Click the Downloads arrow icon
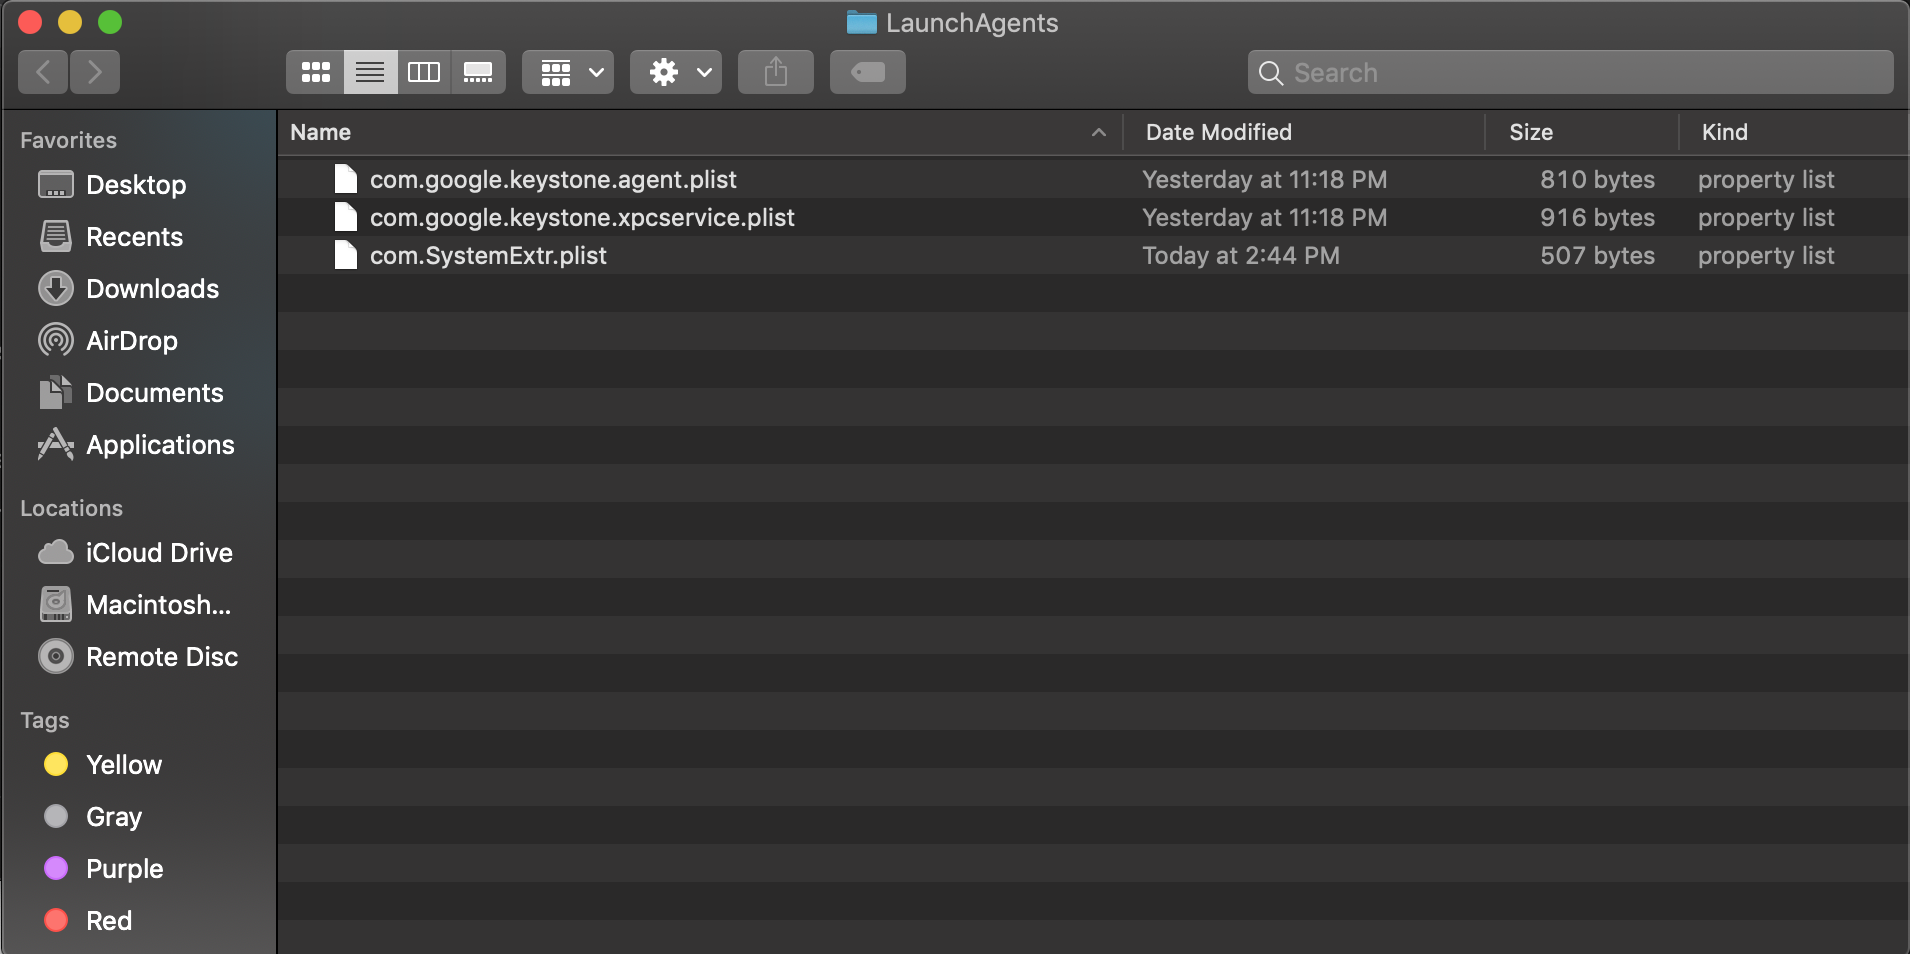 coord(56,289)
